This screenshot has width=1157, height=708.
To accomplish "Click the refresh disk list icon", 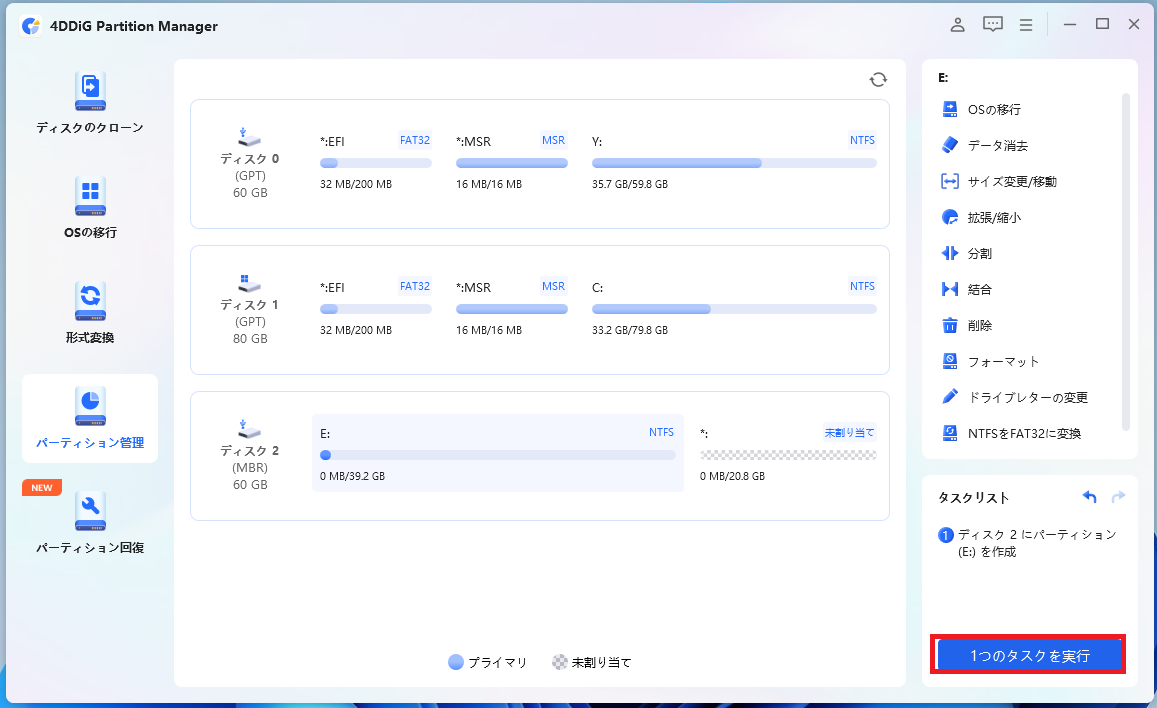I will coord(877,80).
